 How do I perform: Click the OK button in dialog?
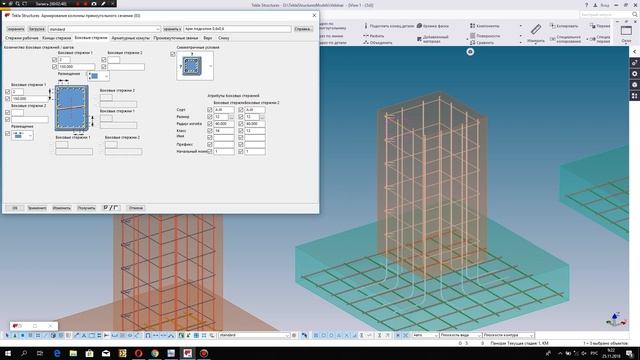(x=15, y=208)
